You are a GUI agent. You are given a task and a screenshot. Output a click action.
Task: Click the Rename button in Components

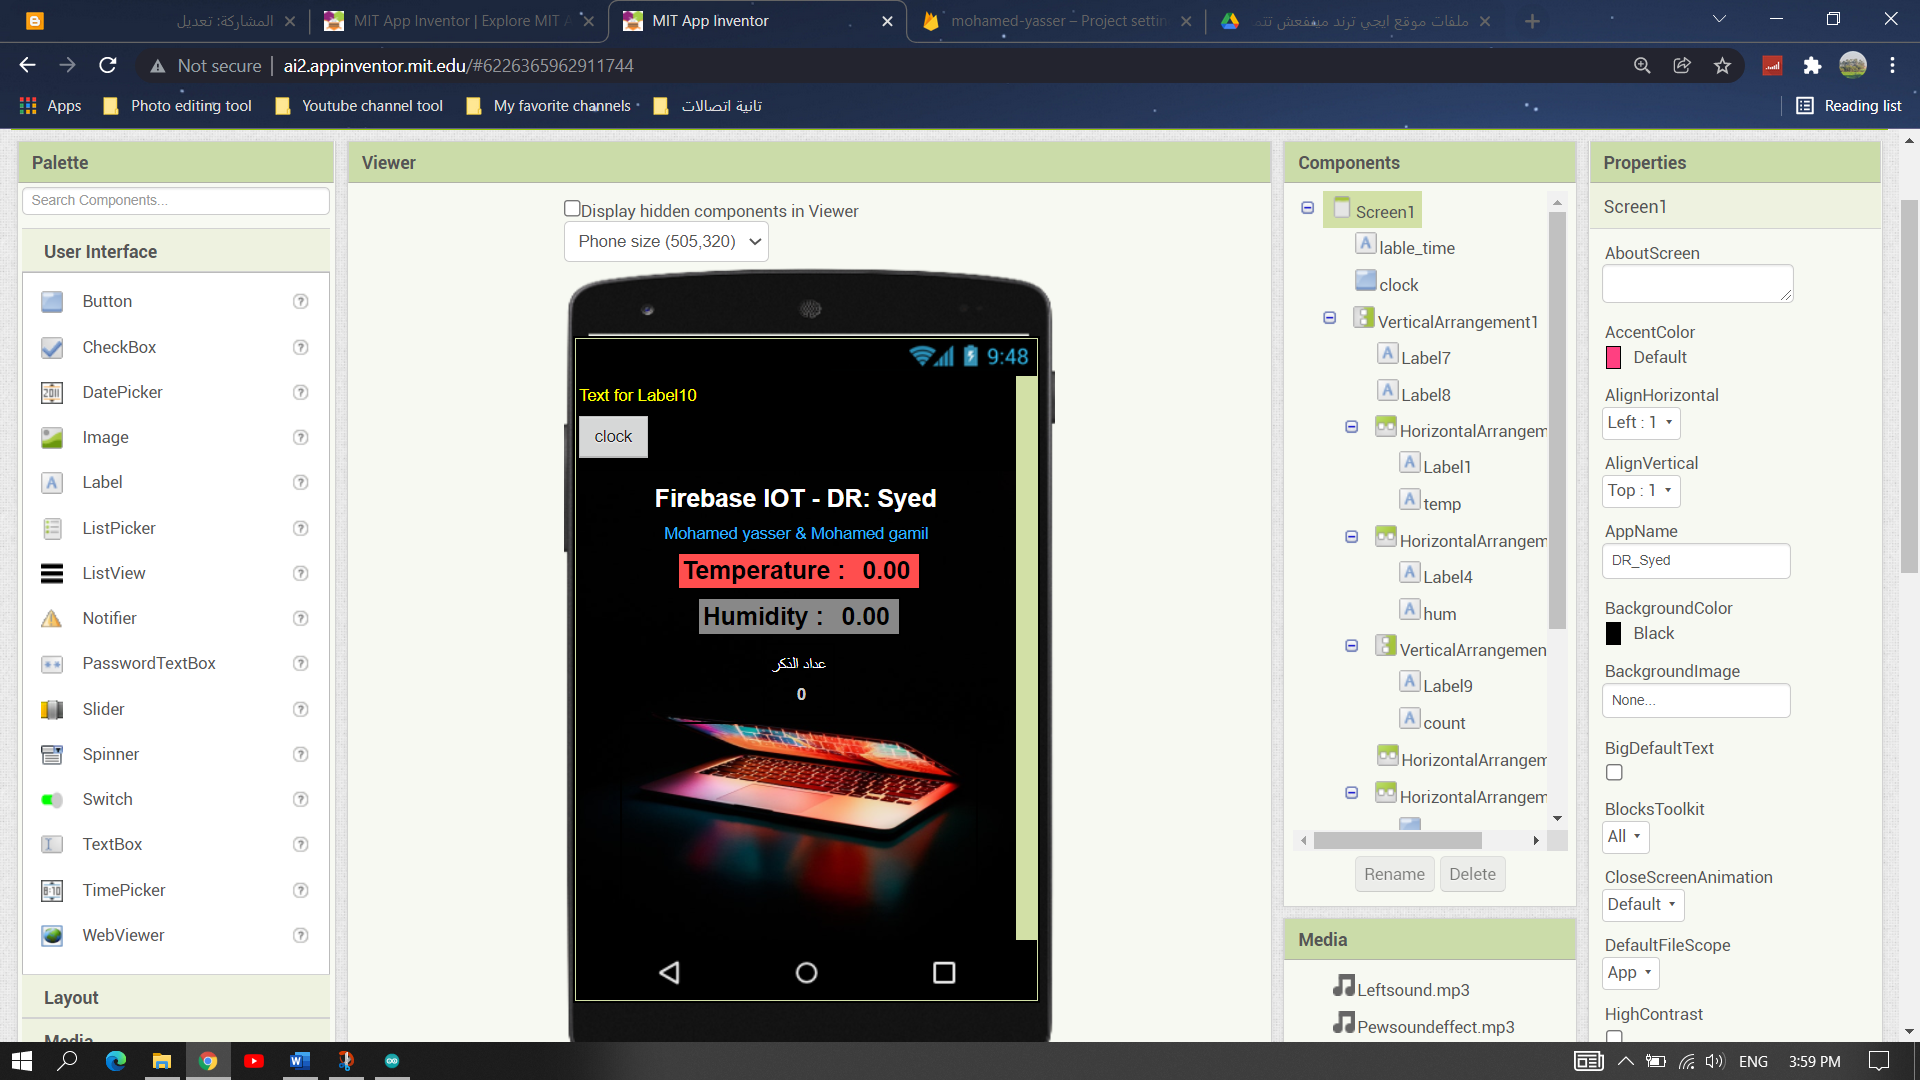pyautogui.click(x=1394, y=873)
